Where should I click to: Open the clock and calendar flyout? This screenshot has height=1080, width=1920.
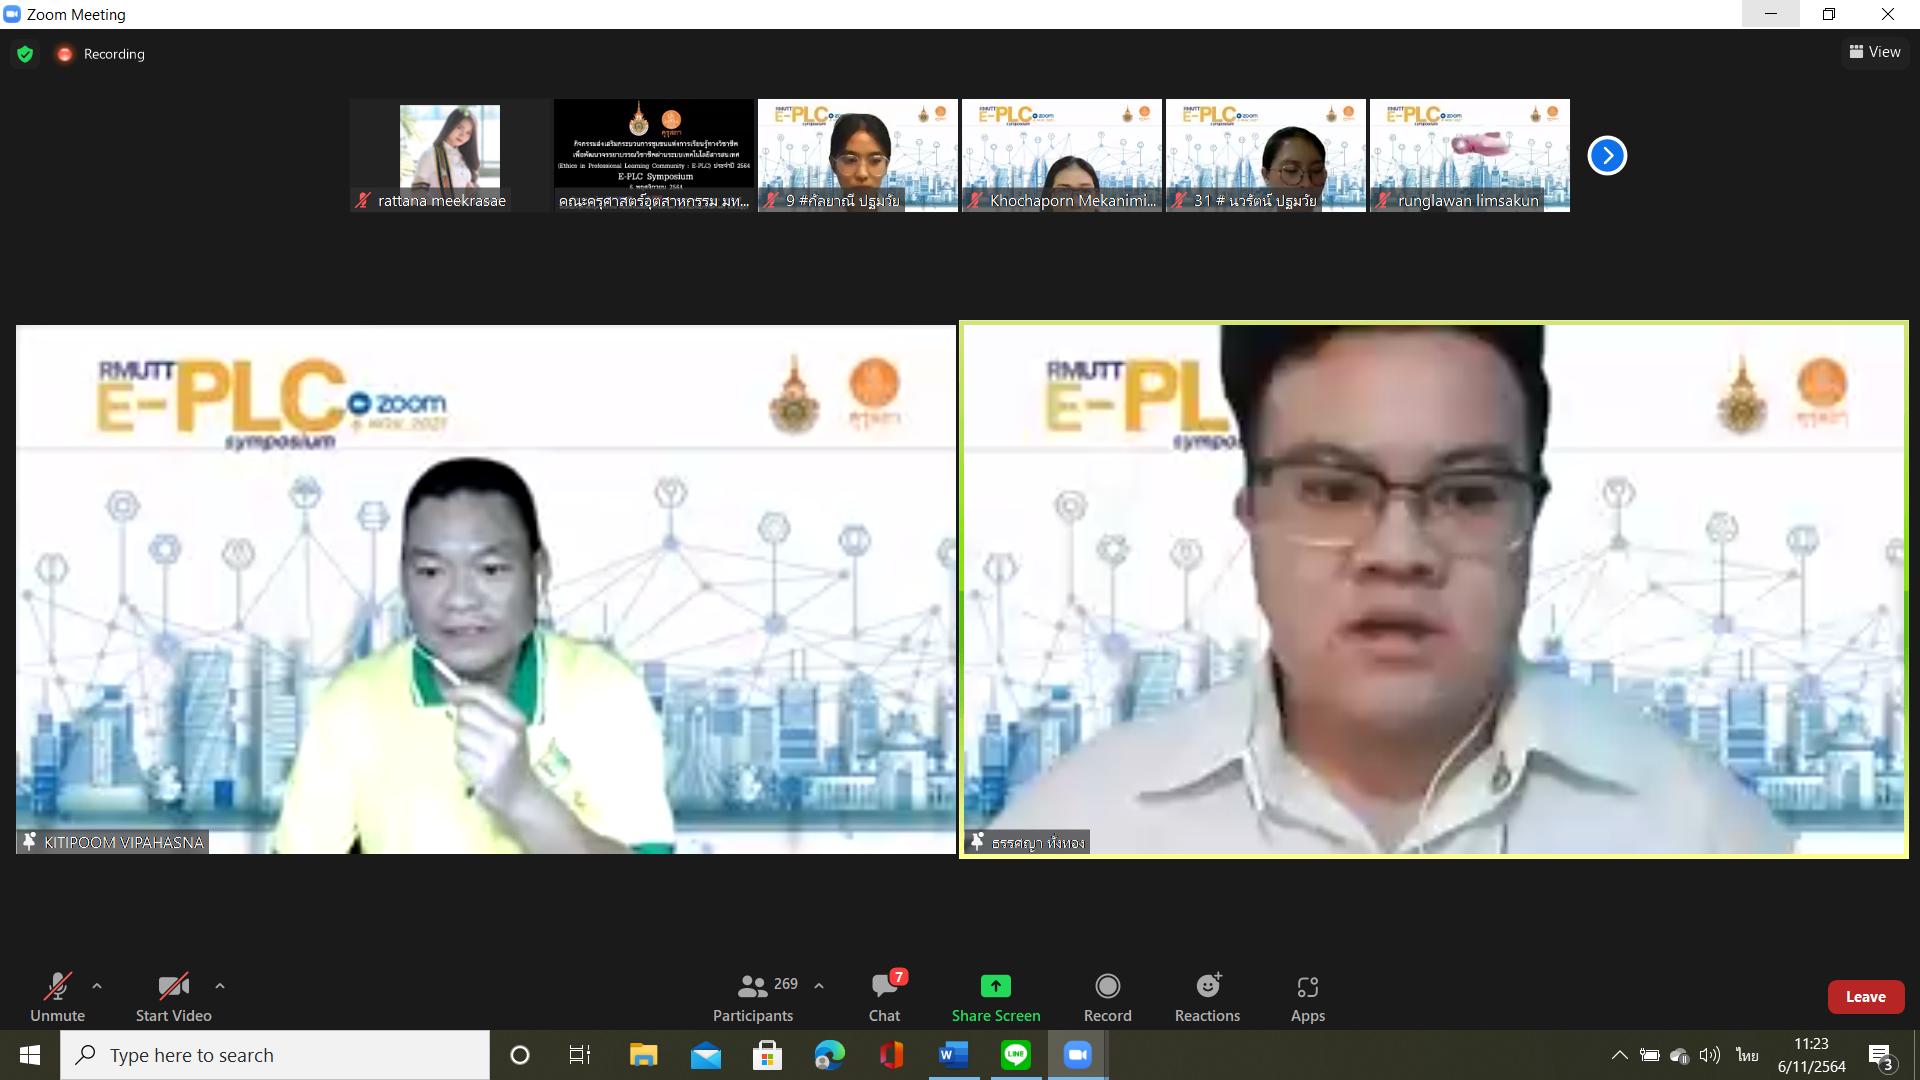coord(1811,1055)
